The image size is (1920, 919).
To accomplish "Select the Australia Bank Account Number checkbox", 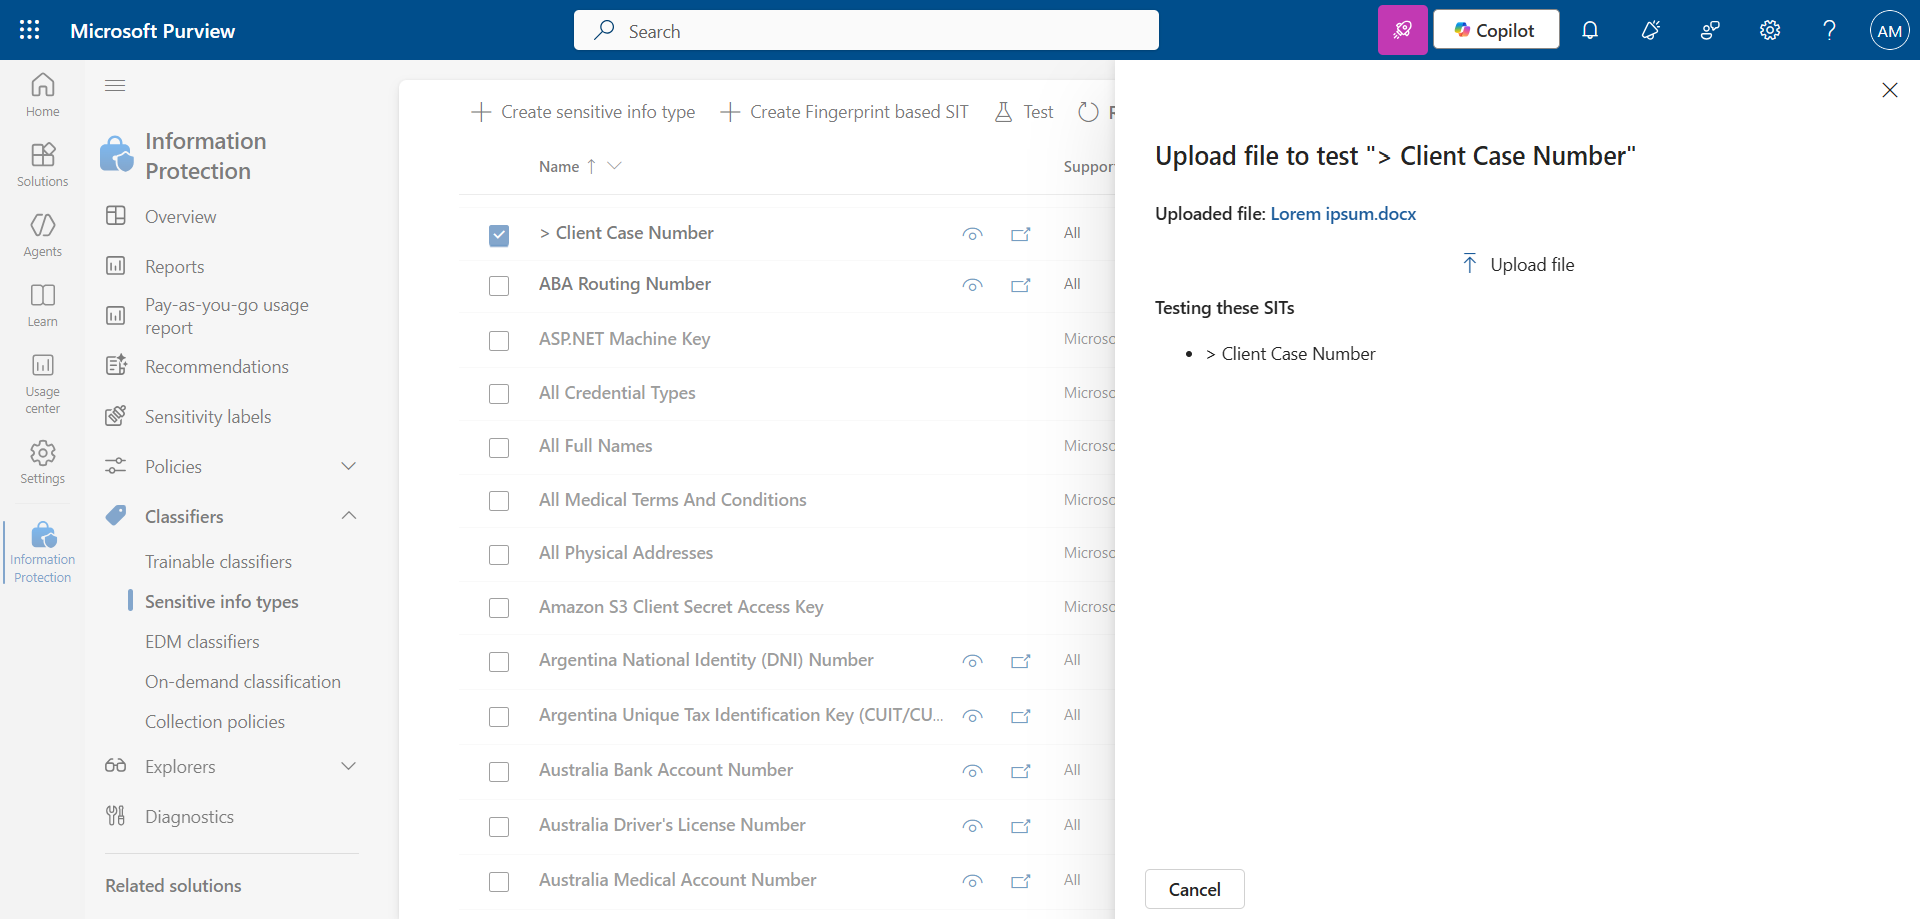I will pos(499,771).
